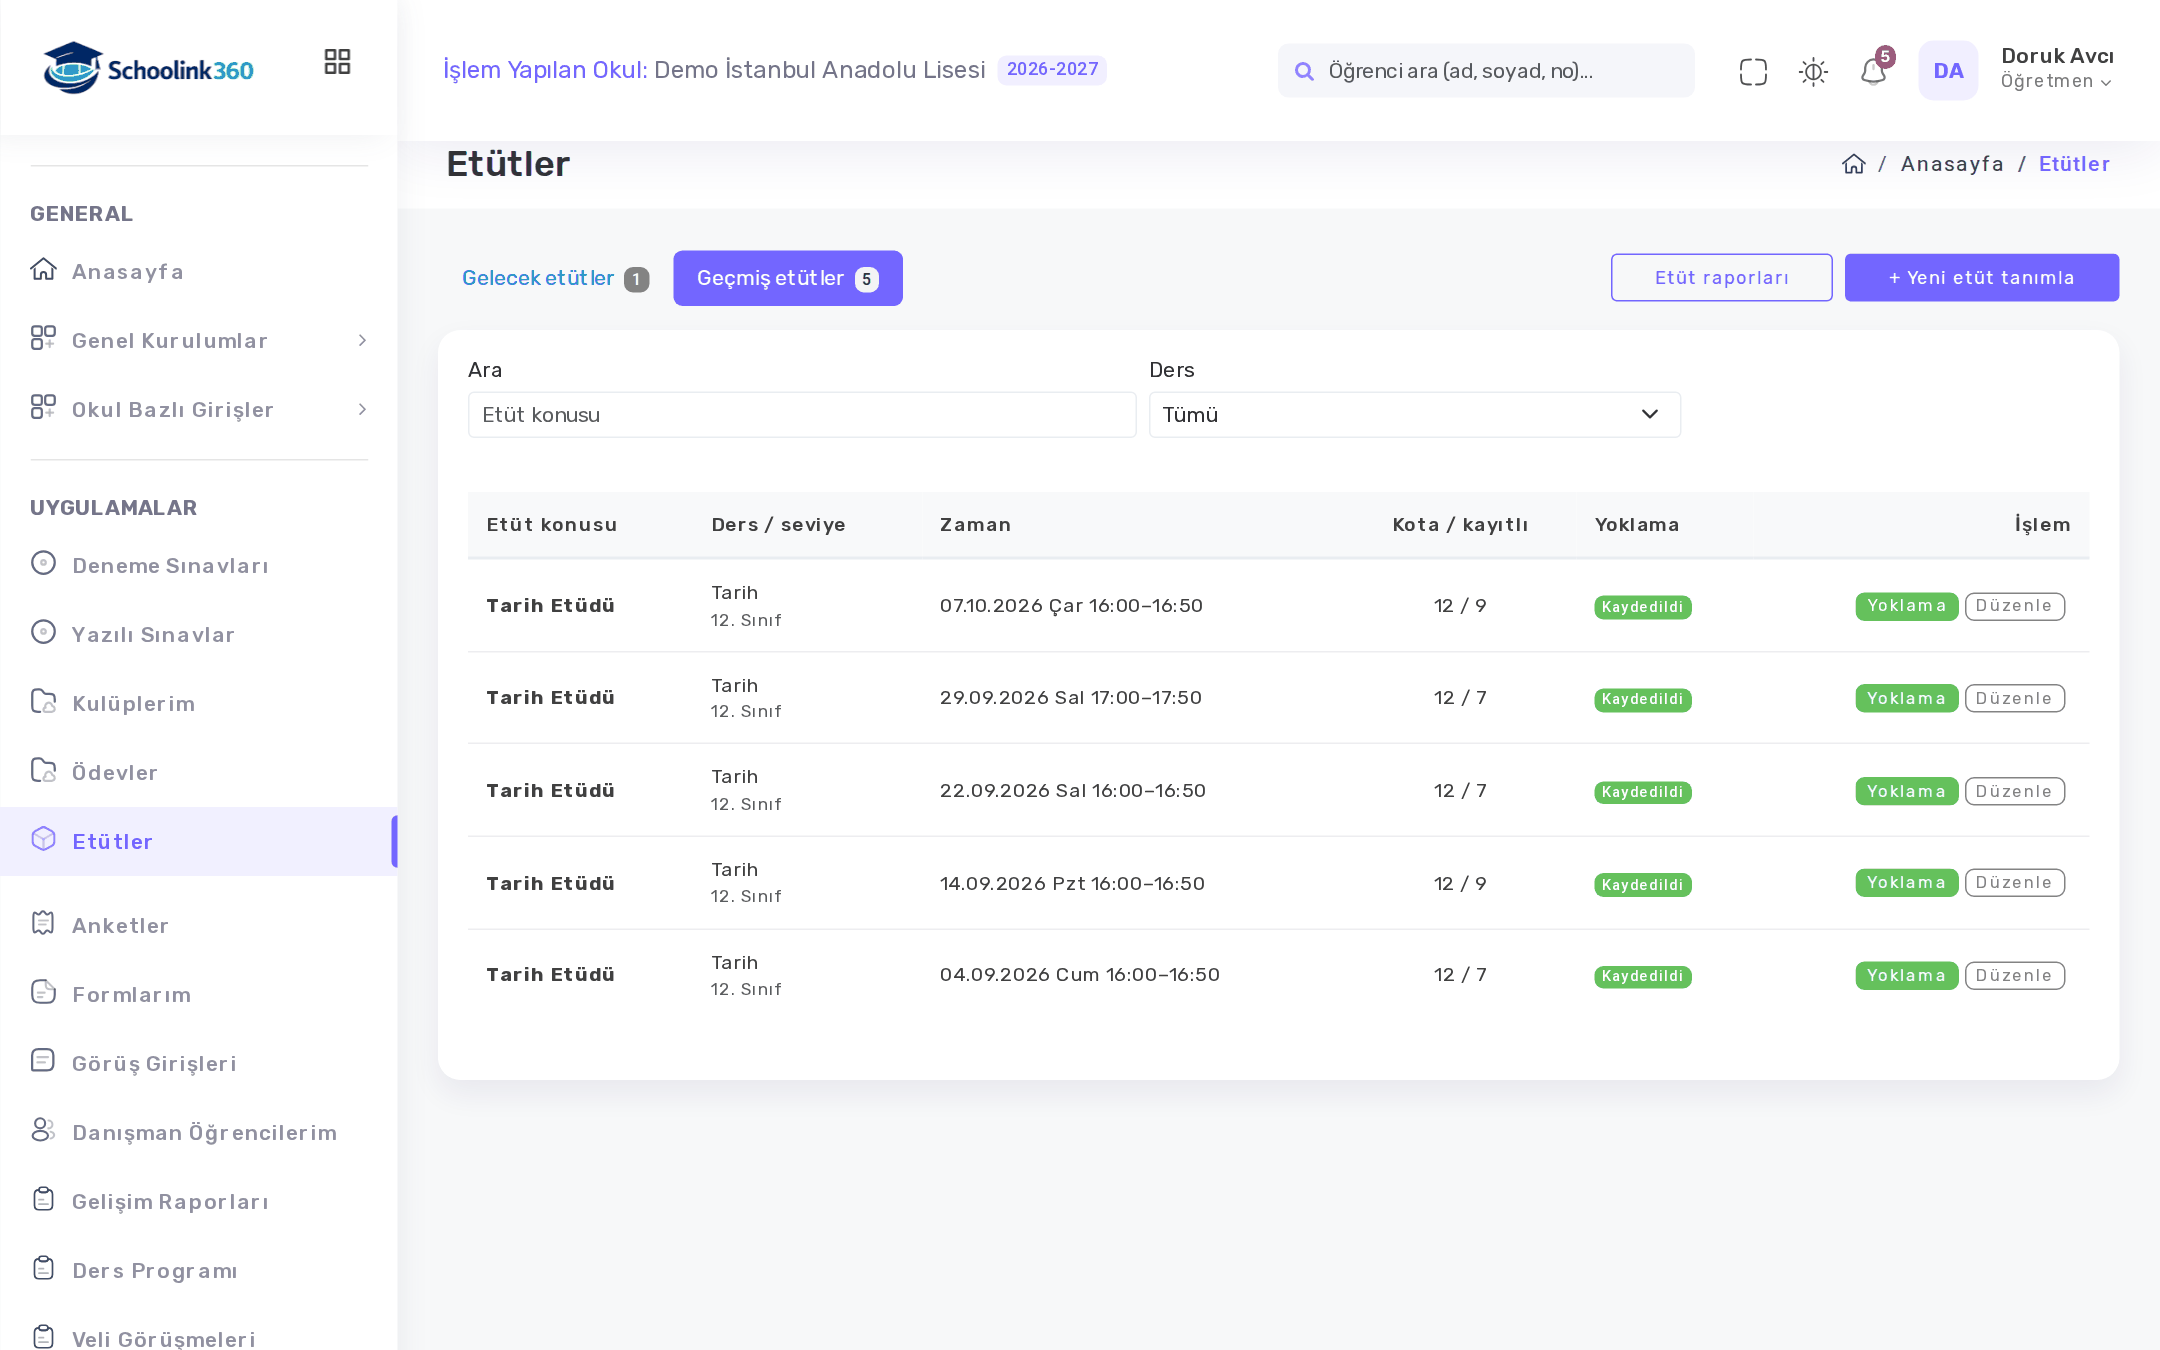Click the 04.09.2026 Cum 16:00–16:50 cell
This screenshot has width=2160, height=1350.
[x=1080, y=975]
